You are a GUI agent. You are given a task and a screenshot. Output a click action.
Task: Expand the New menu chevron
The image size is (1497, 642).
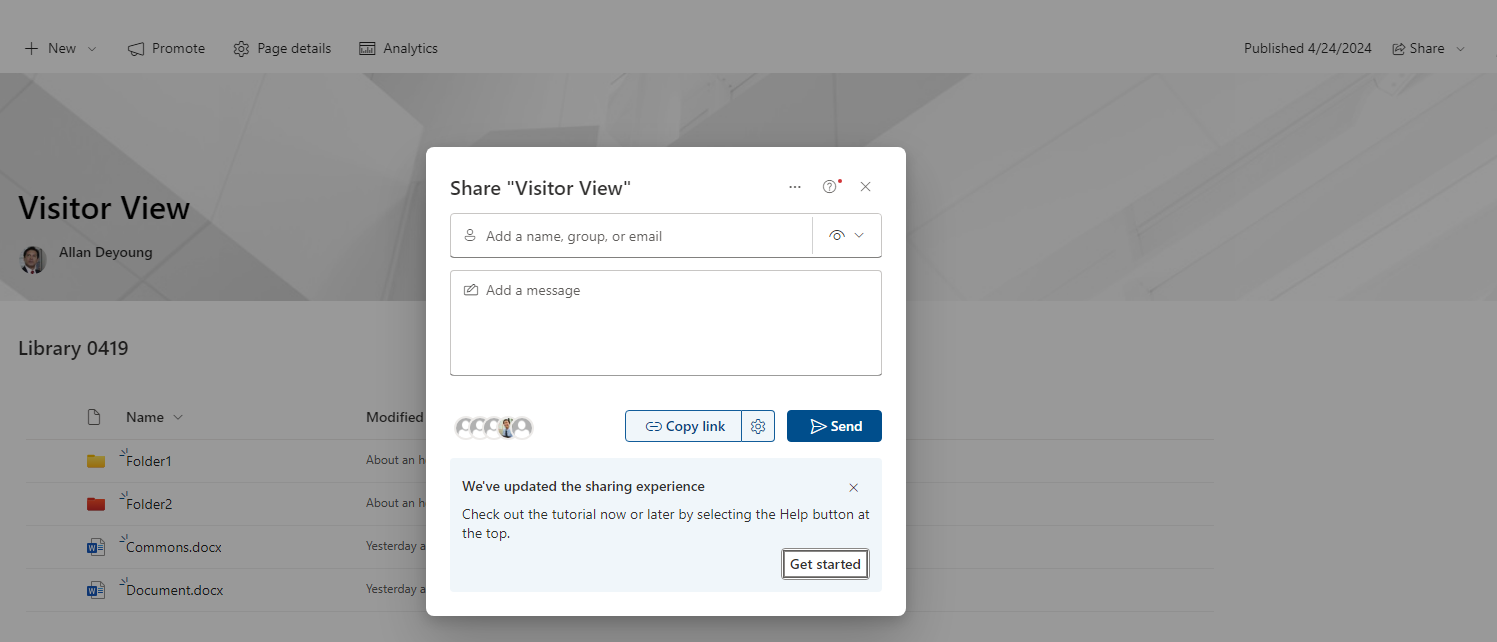coord(93,49)
